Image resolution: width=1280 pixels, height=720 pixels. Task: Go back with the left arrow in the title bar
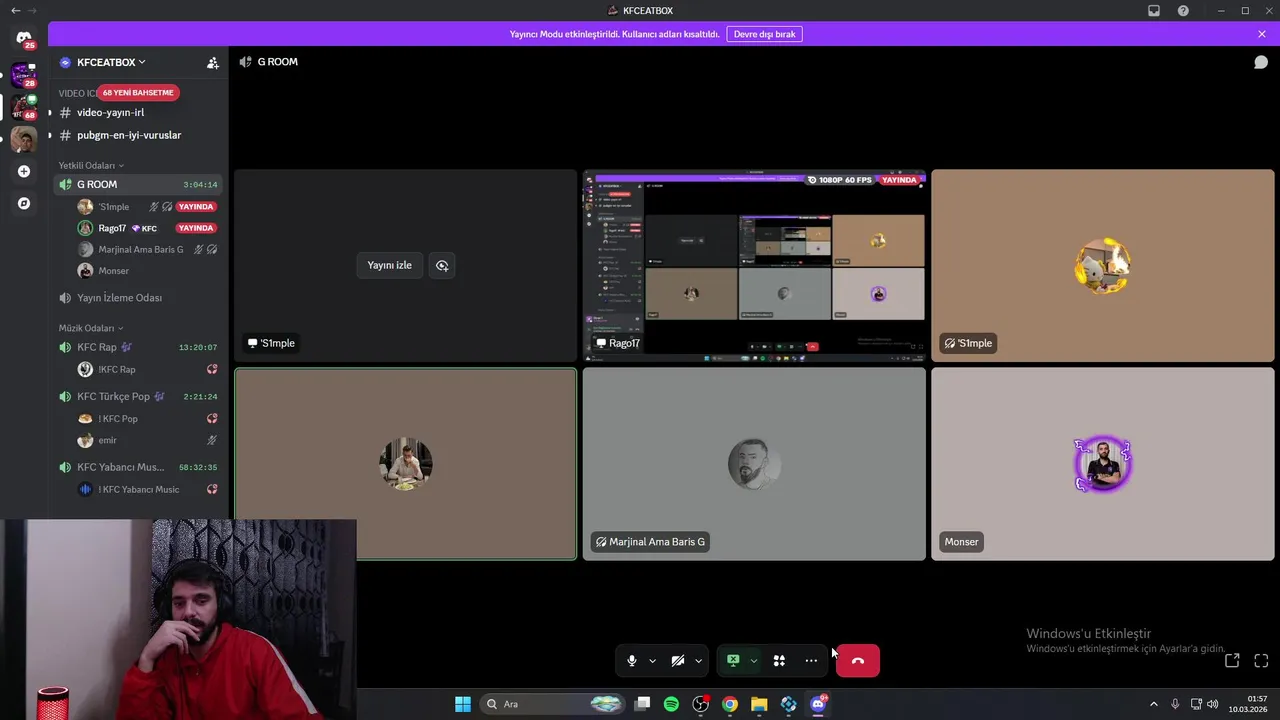(x=15, y=10)
